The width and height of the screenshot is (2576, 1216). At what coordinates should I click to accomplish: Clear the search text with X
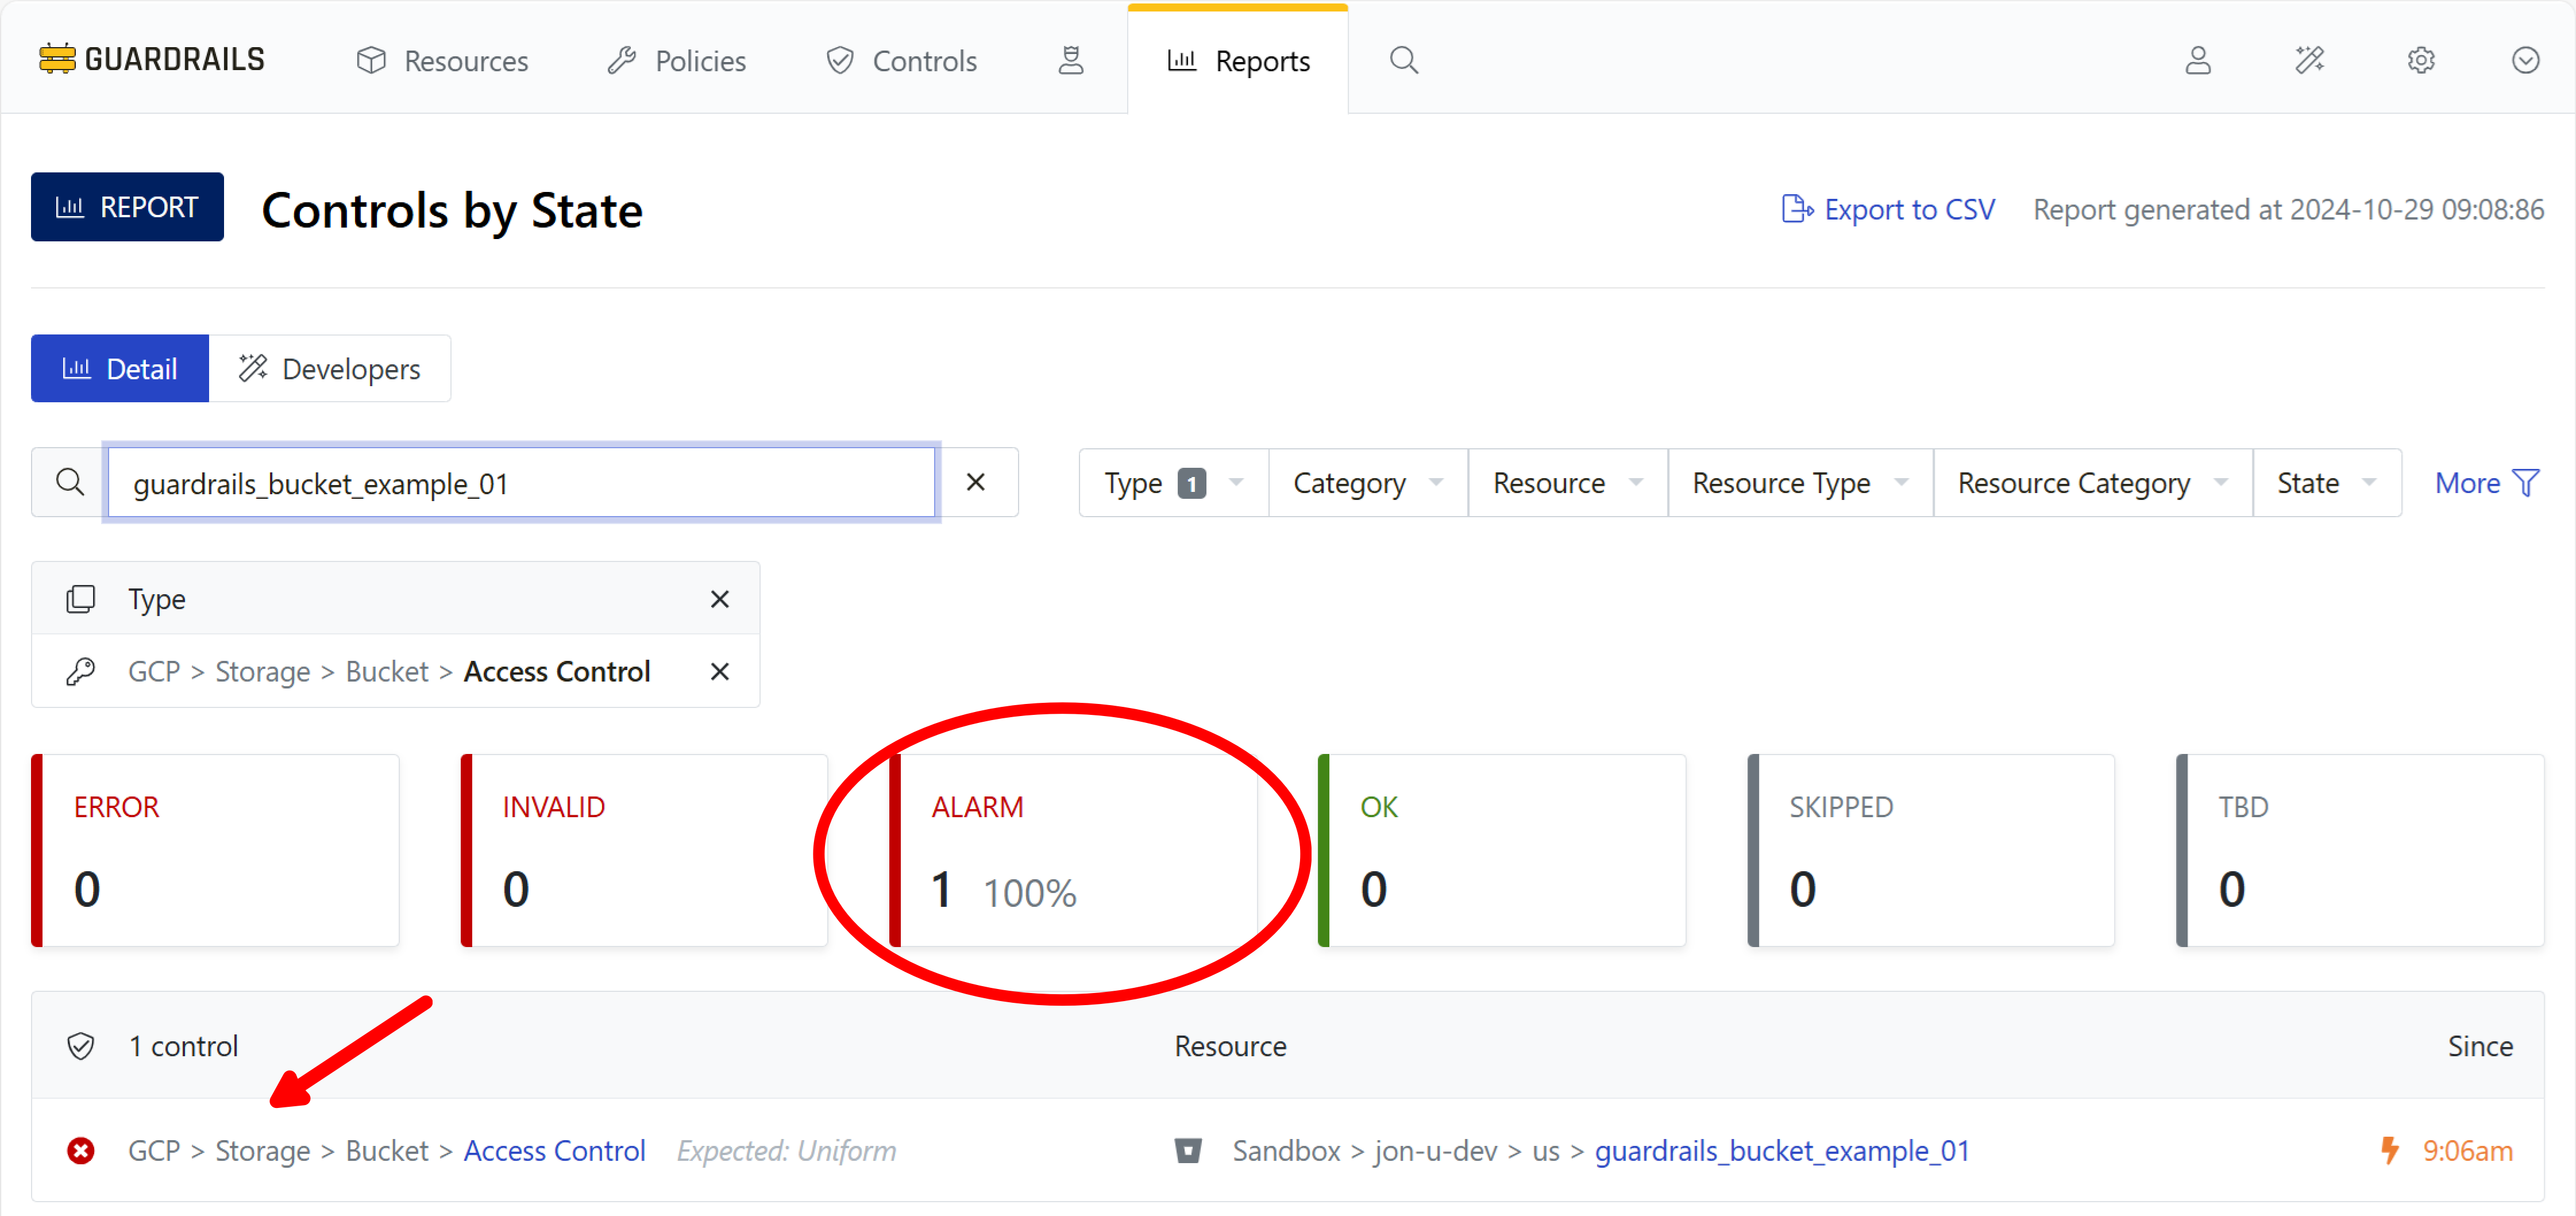[x=975, y=483]
